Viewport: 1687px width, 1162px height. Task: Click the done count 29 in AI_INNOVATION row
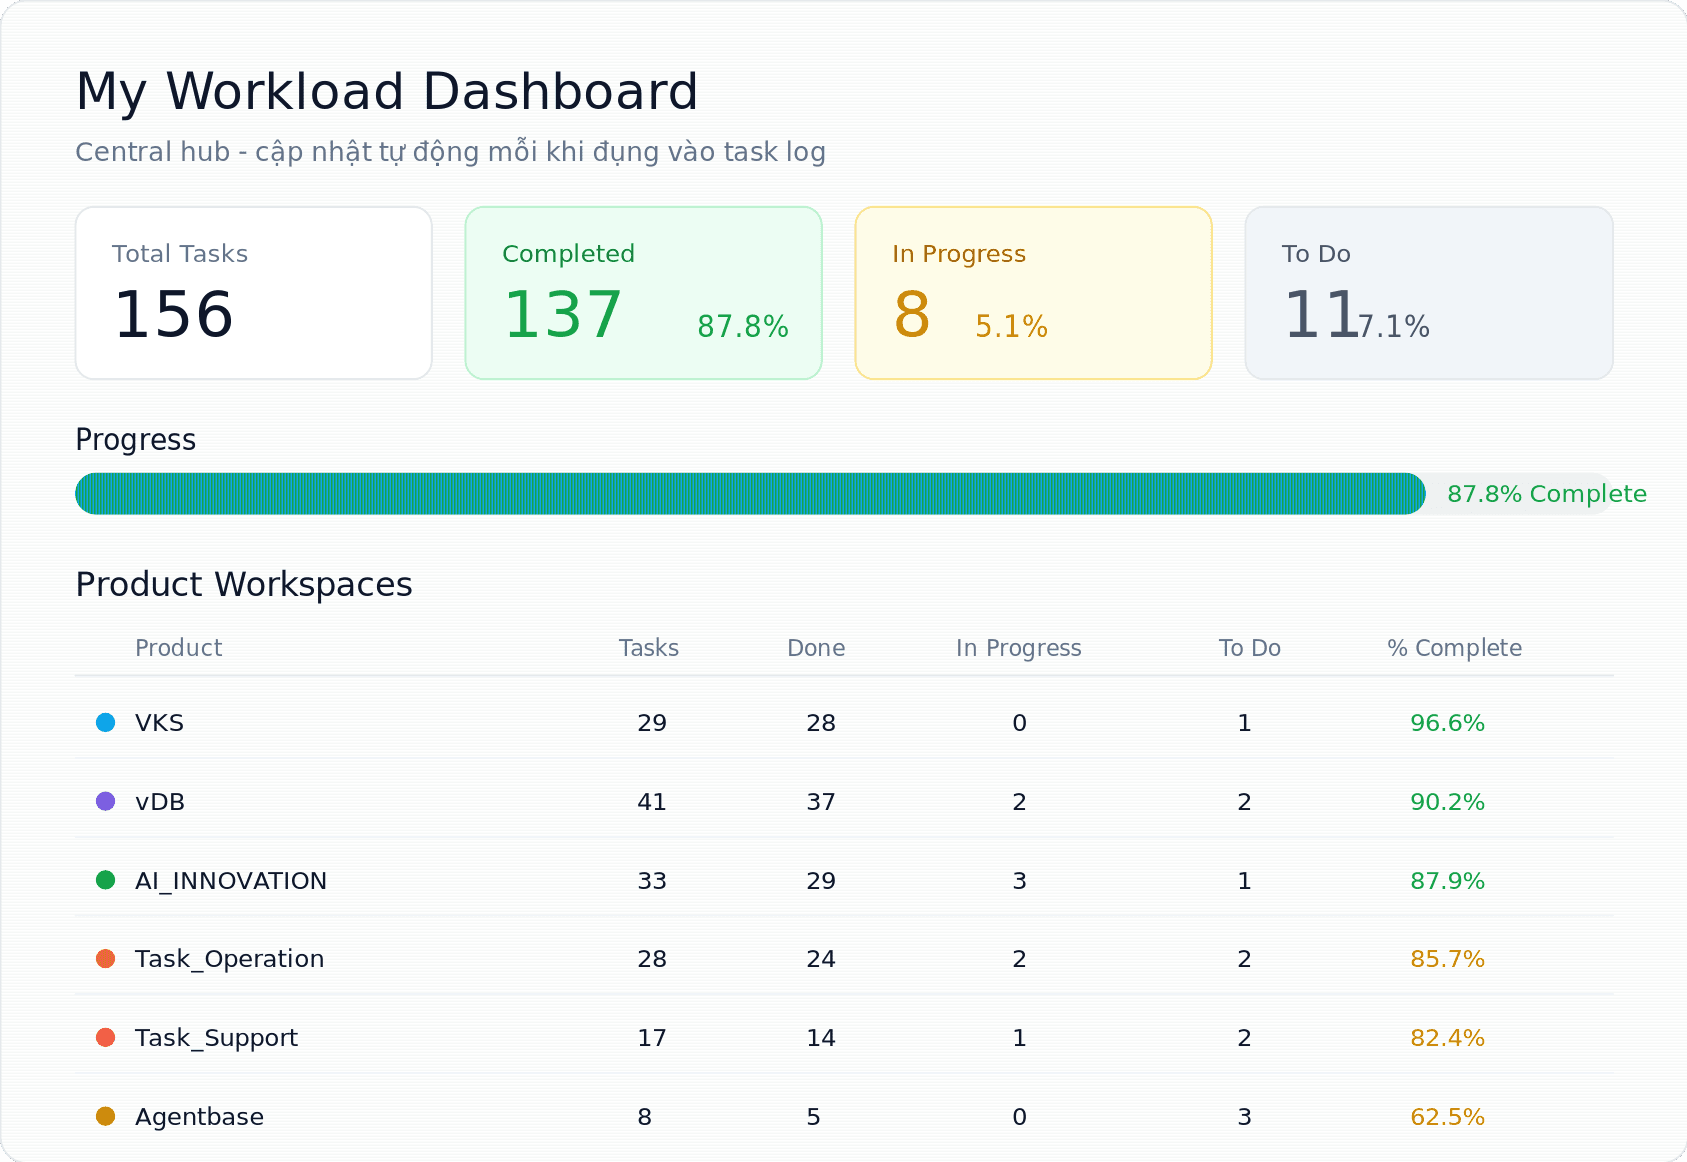(x=821, y=881)
